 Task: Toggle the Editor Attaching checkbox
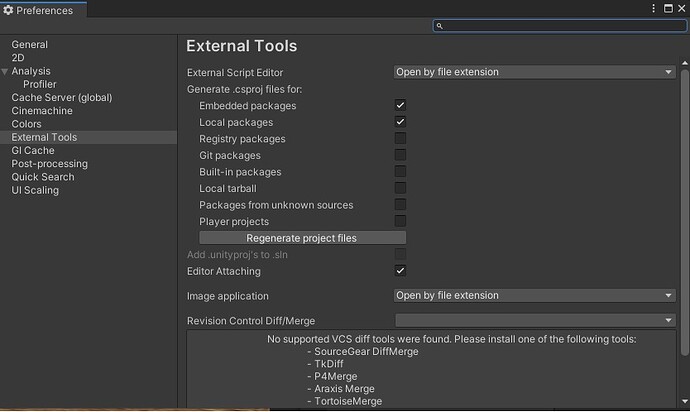[x=400, y=271]
